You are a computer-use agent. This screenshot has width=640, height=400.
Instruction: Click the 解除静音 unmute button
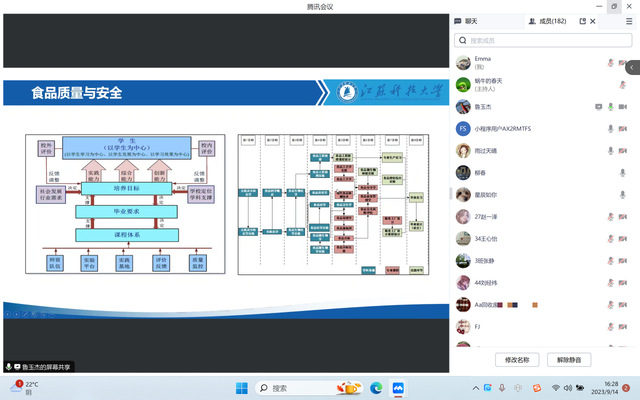click(575, 359)
